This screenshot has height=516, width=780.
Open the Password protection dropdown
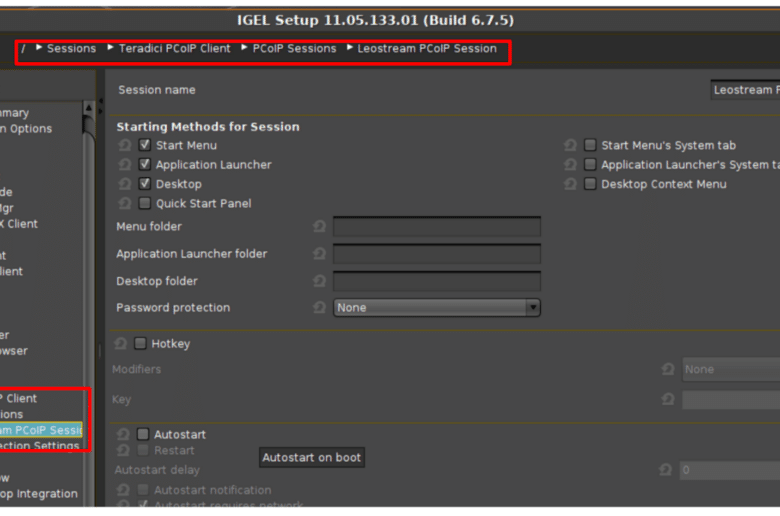coord(437,308)
